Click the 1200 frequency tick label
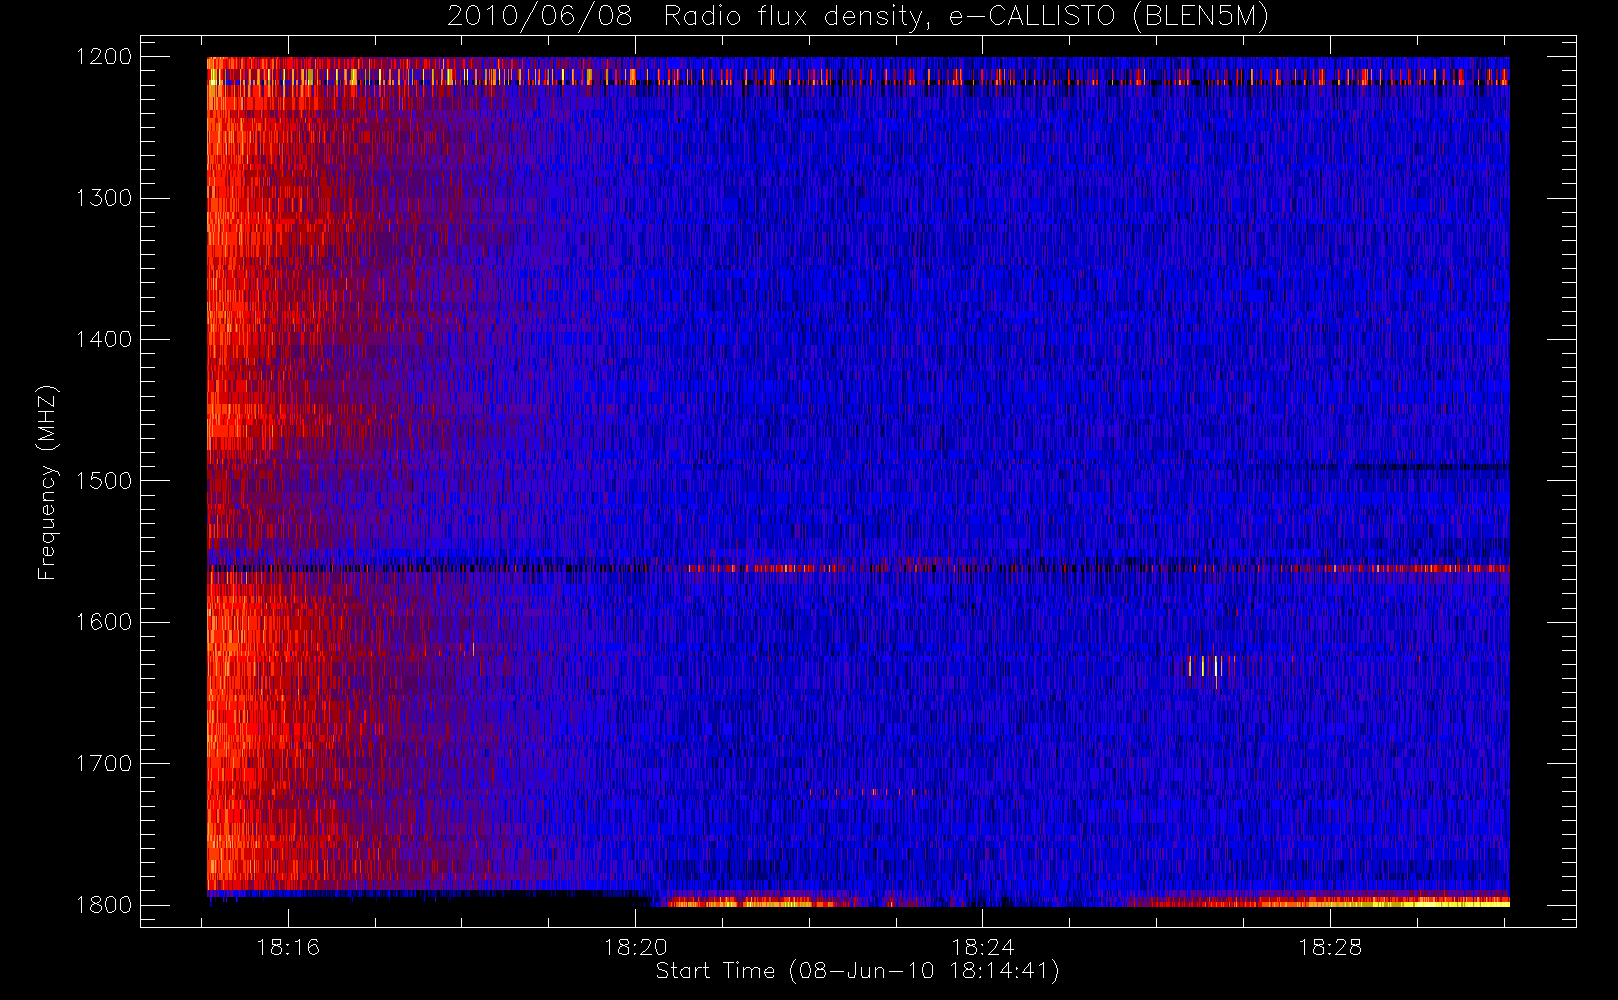Viewport: 1618px width, 1000px height. click(104, 57)
